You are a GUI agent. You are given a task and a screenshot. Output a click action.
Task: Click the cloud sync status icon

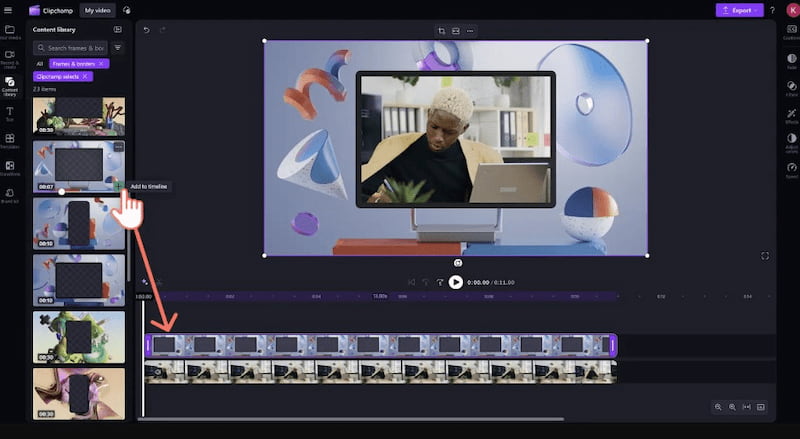127,10
